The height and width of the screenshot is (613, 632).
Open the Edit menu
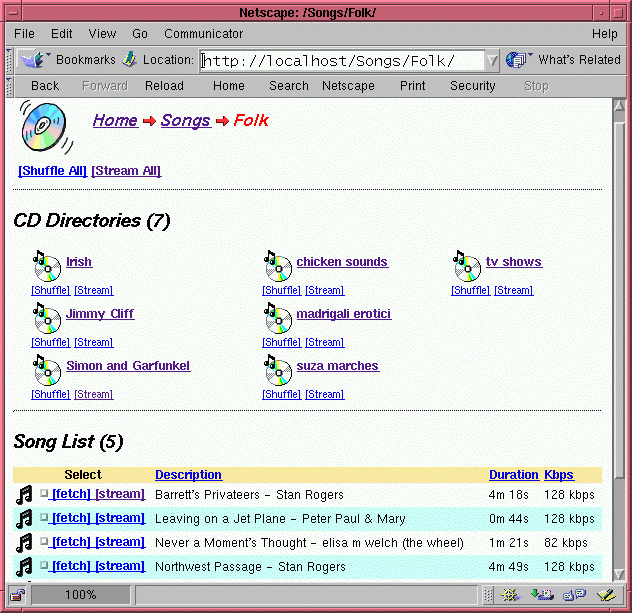pos(61,34)
